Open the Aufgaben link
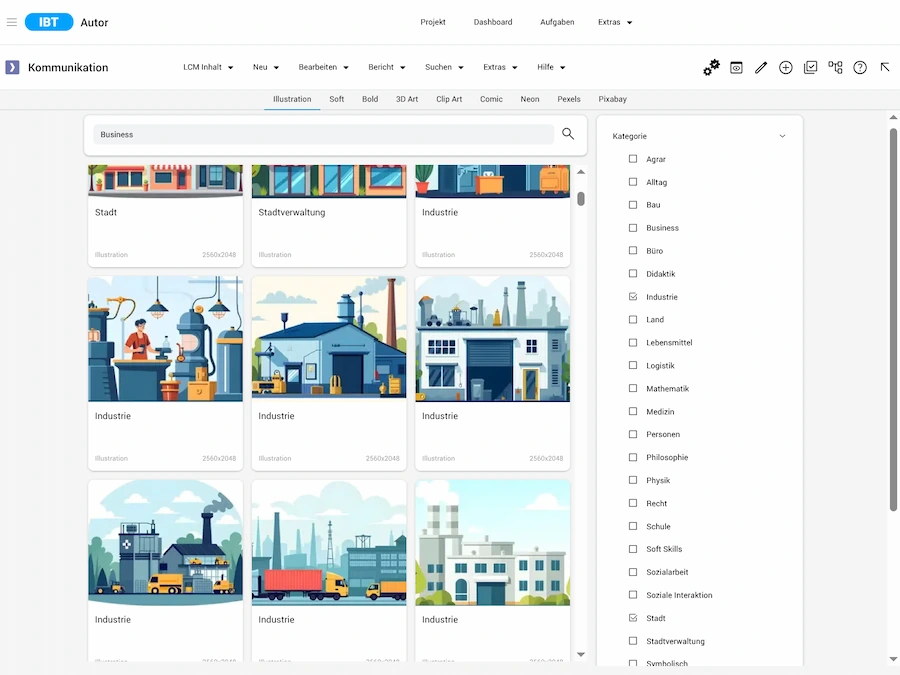Screen dimensions: 900x675 (557, 22)
